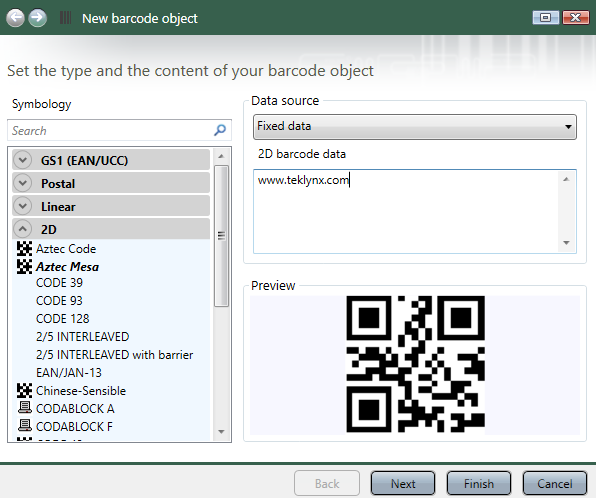The height and width of the screenshot is (498, 596).
Task: Click barcode data box scroll-down arrow
Action: (x=566, y=243)
